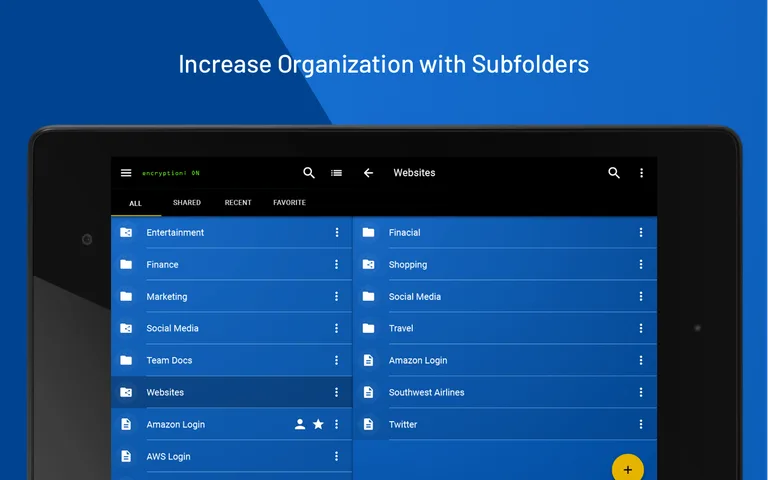Click the shared-user icon on Amazon Login
The width and height of the screenshot is (768, 480).
(x=299, y=424)
